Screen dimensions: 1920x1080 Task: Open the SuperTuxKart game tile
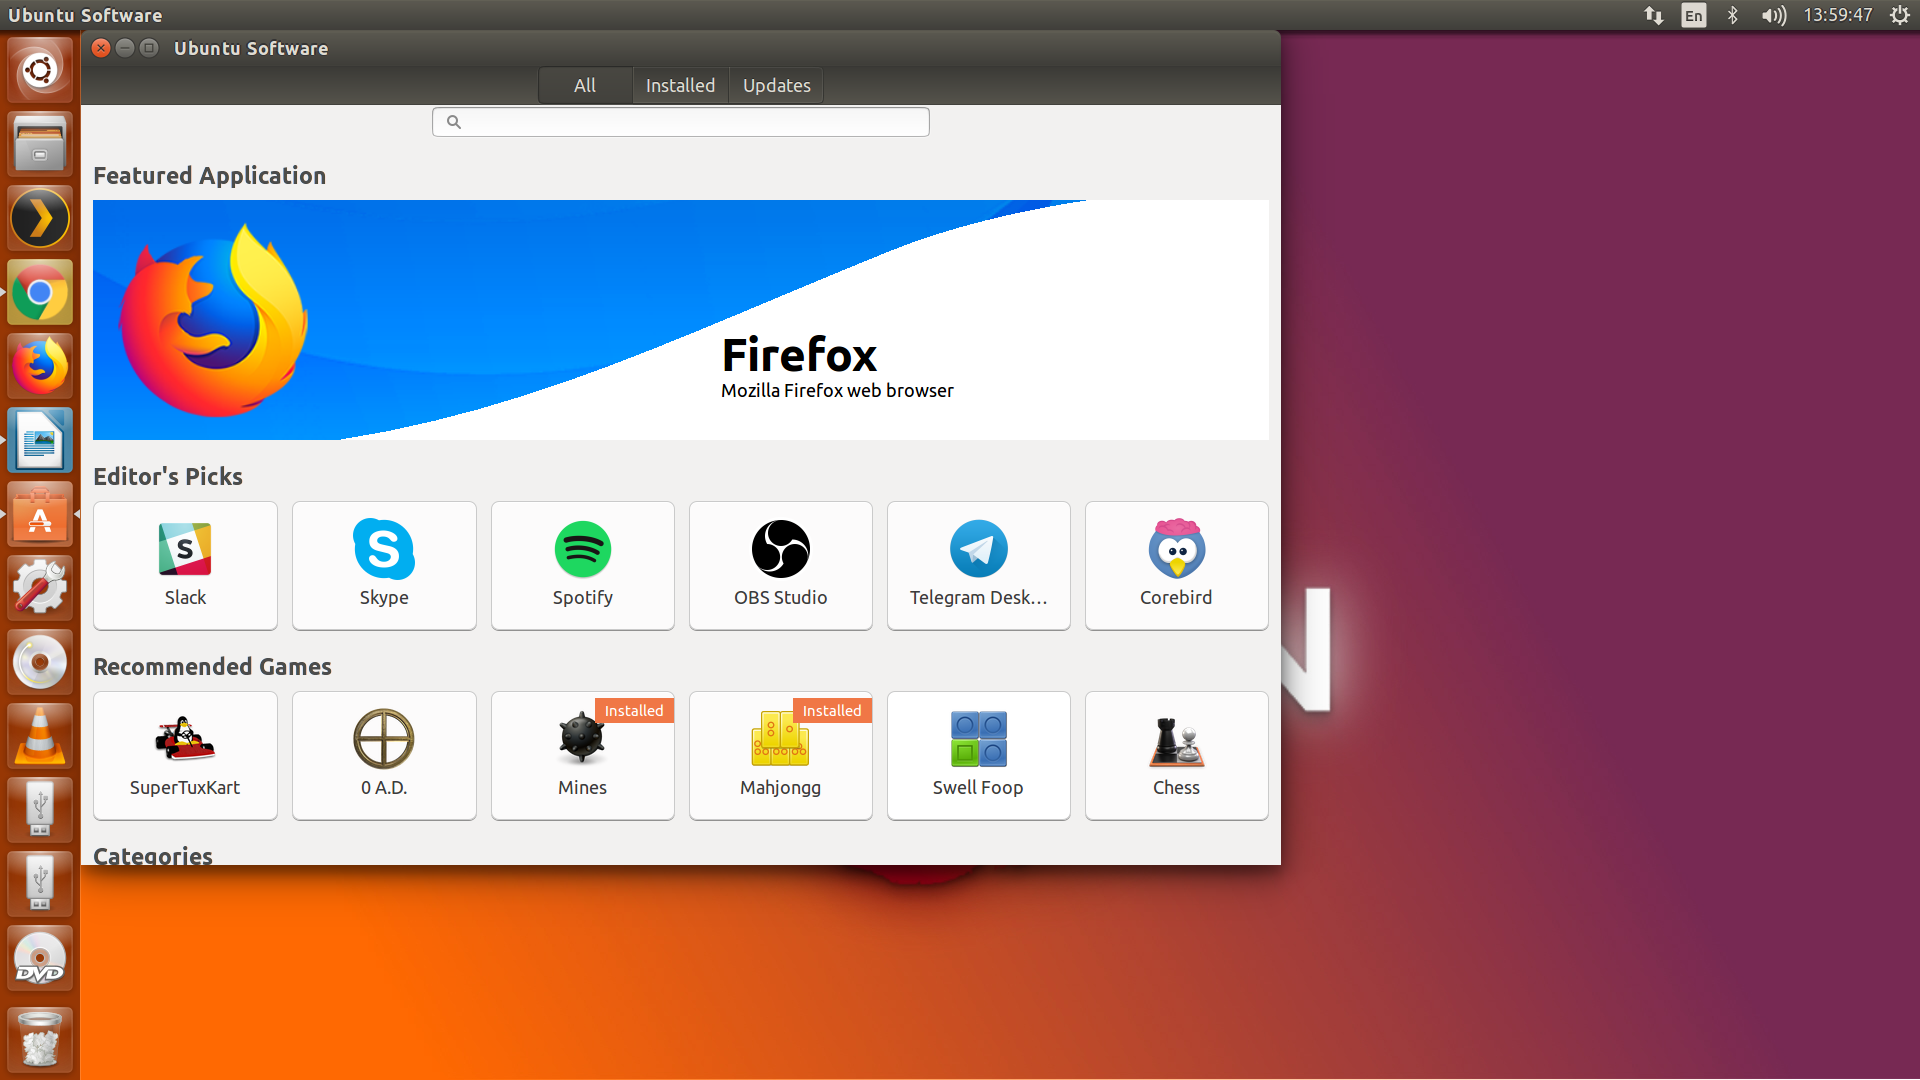(x=185, y=756)
